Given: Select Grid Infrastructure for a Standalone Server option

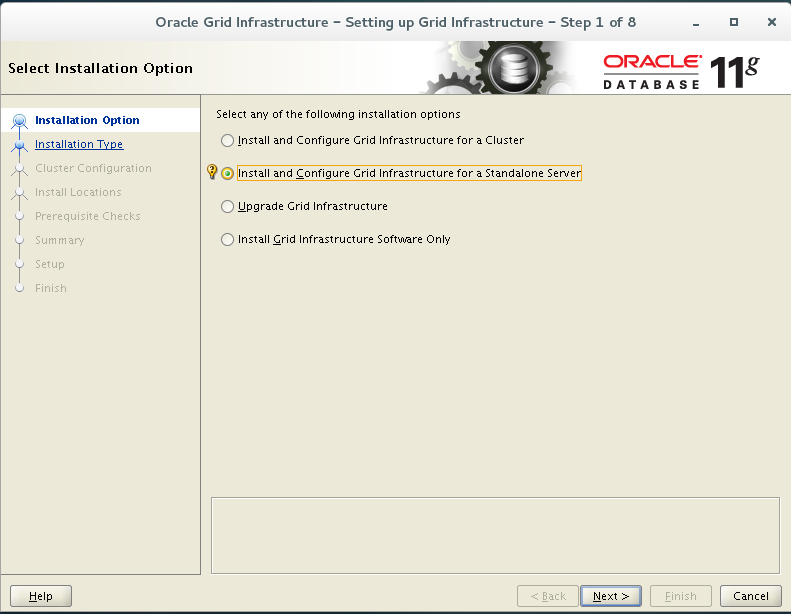Looking at the screenshot, I should click(x=228, y=174).
